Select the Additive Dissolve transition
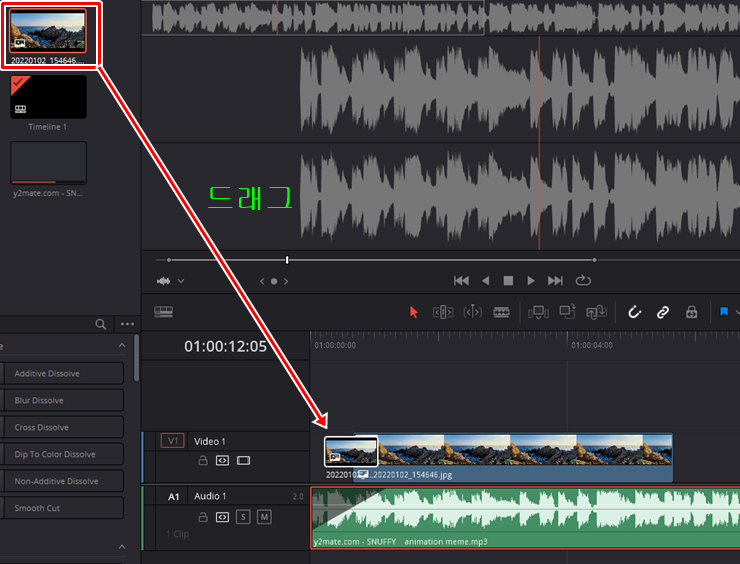Image resolution: width=740 pixels, height=564 pixels. pyautogui.click(x=63, y=373)
